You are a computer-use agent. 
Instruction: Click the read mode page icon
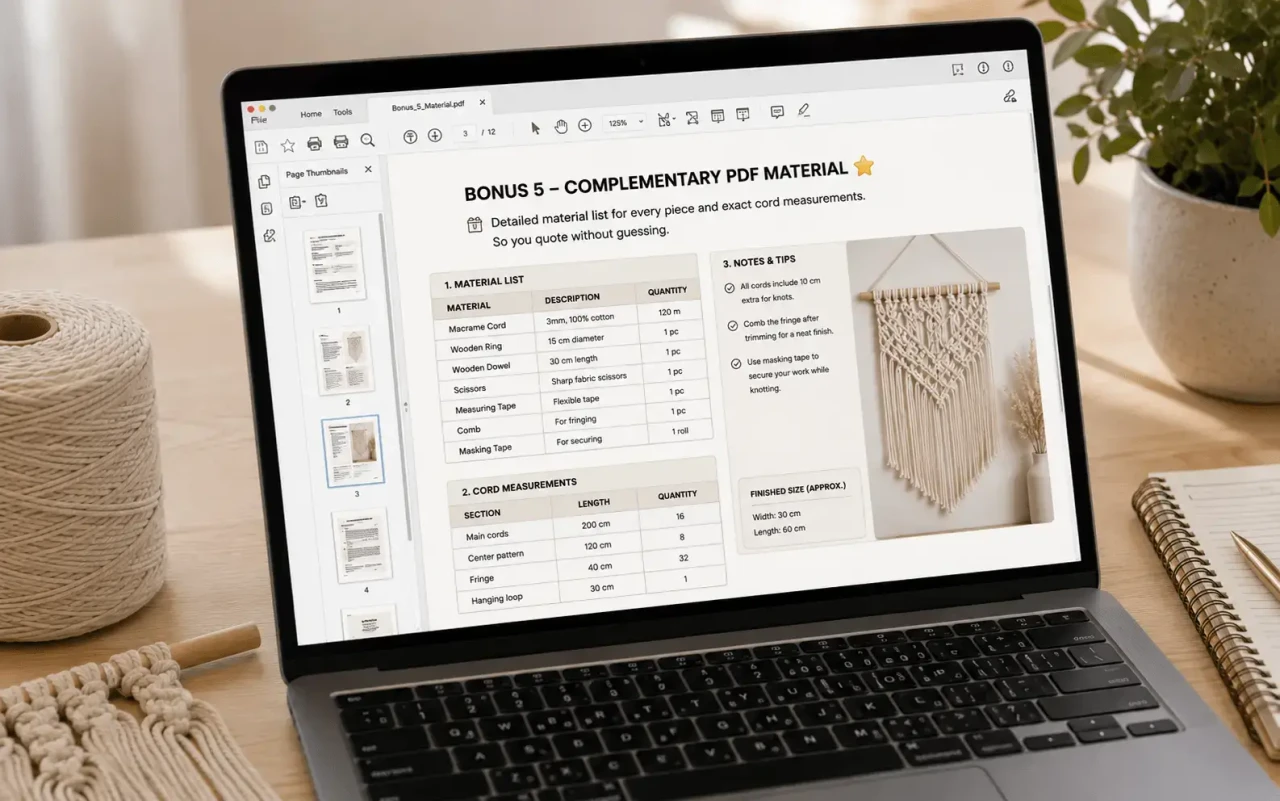tap(742, 115)
